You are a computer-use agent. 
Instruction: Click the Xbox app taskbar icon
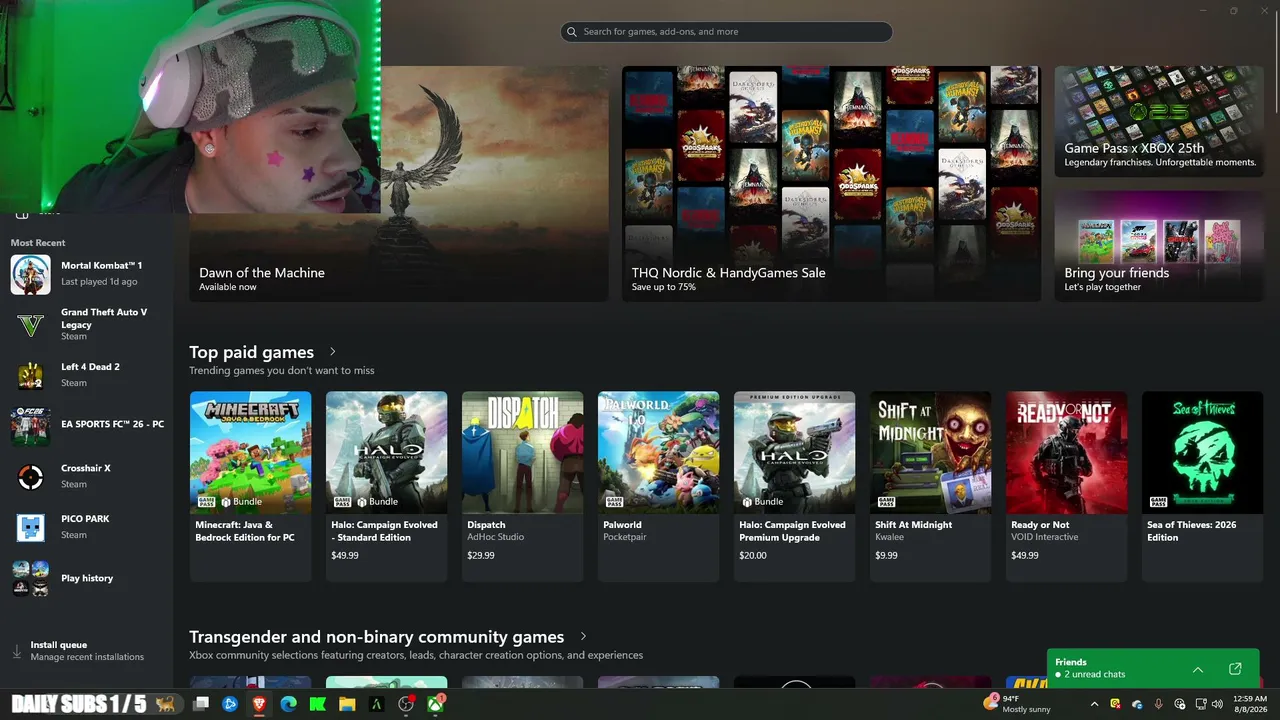[436, 704]
